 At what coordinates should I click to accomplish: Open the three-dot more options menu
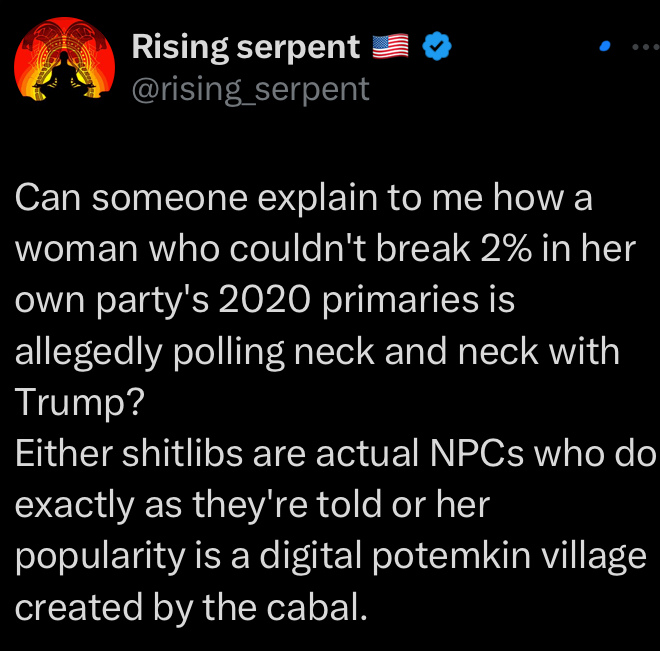click(646, 47)
